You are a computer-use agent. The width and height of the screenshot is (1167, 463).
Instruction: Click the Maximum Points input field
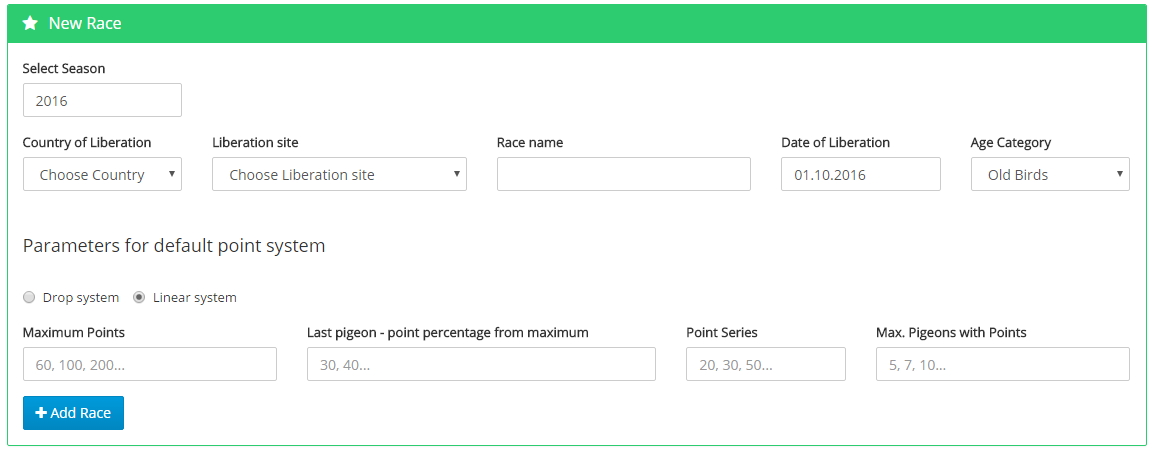(149, 365)
